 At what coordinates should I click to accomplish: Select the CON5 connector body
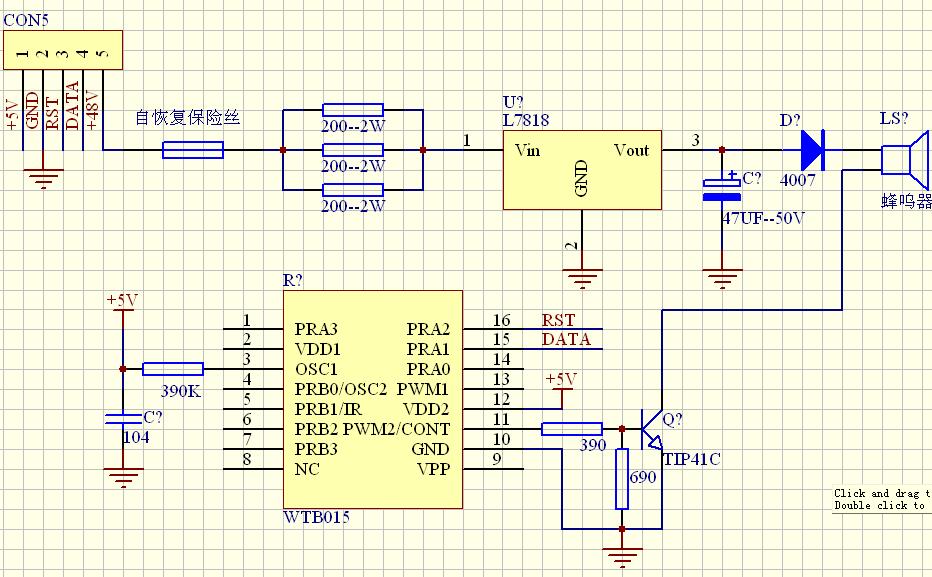coord(62,49)
